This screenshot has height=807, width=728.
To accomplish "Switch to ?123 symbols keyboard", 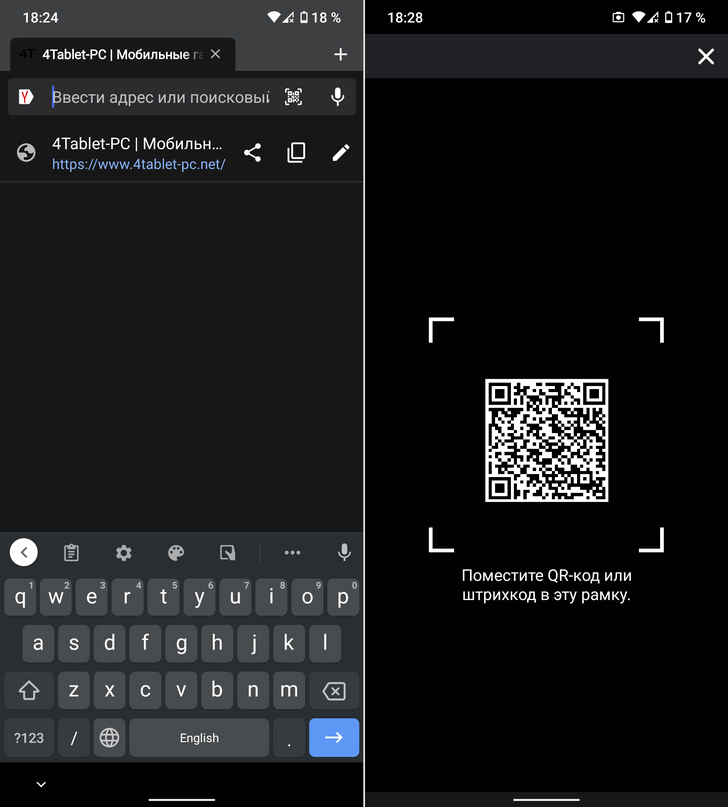I will (x=29, y=738).
